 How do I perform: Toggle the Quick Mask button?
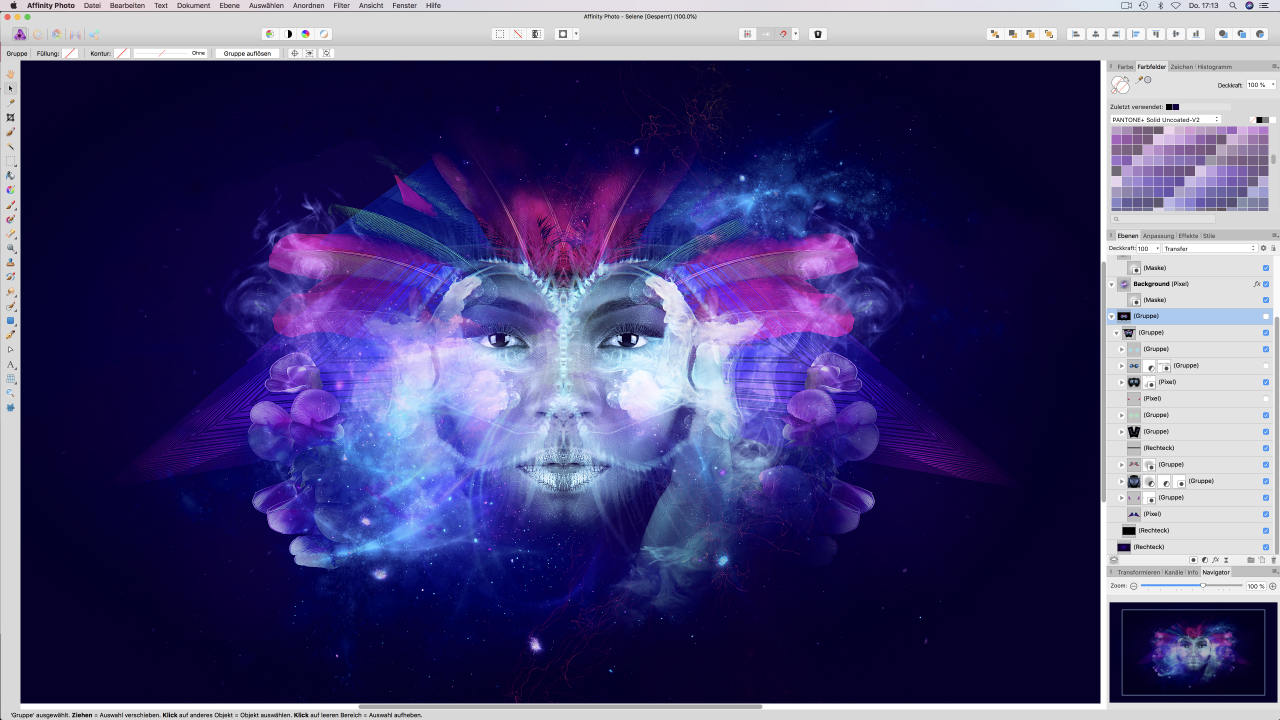click(x=563, y=34)
